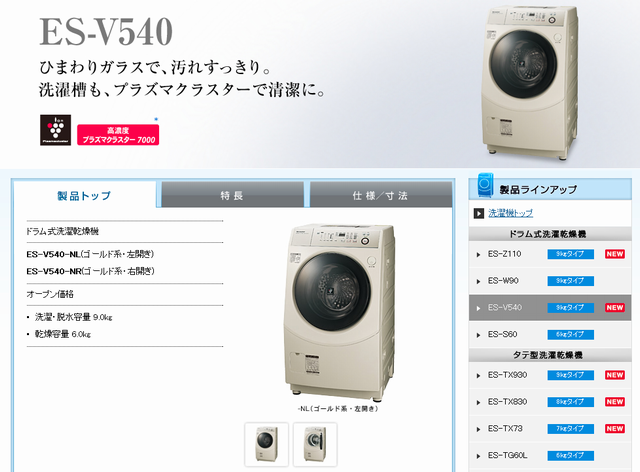Click the 9kgタイプ label beside ES-W90
The width and height of the screenshot is (640, 472).
tap(570, 281)
